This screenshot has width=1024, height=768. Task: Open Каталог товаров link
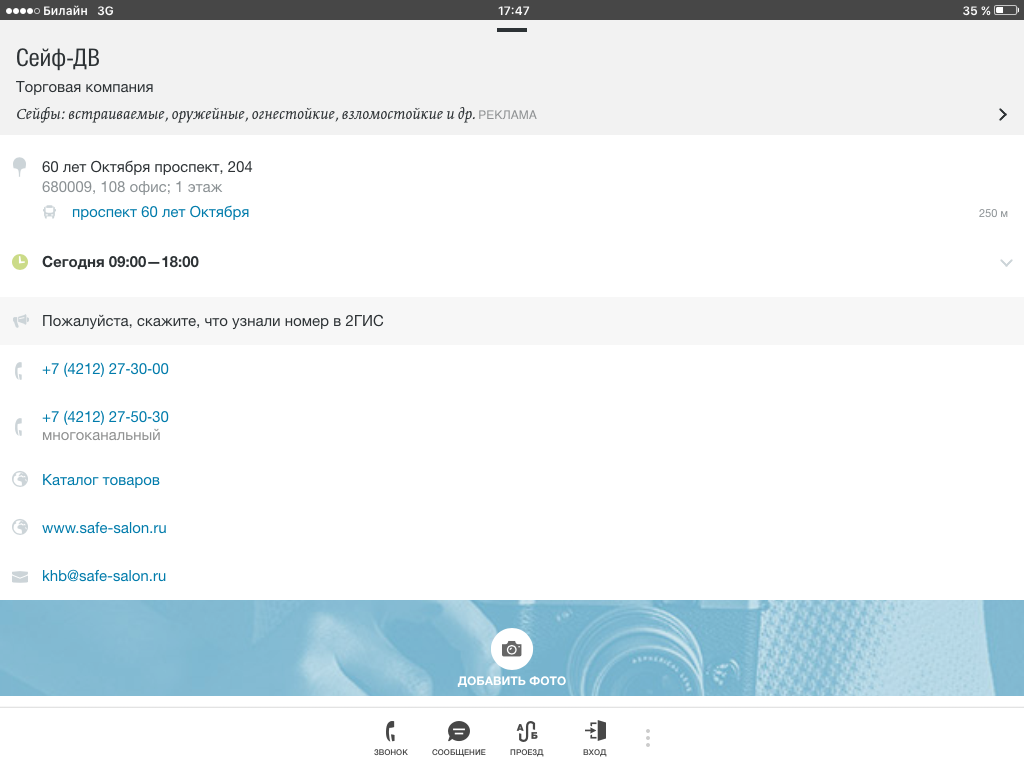click(x=101, y=480)
